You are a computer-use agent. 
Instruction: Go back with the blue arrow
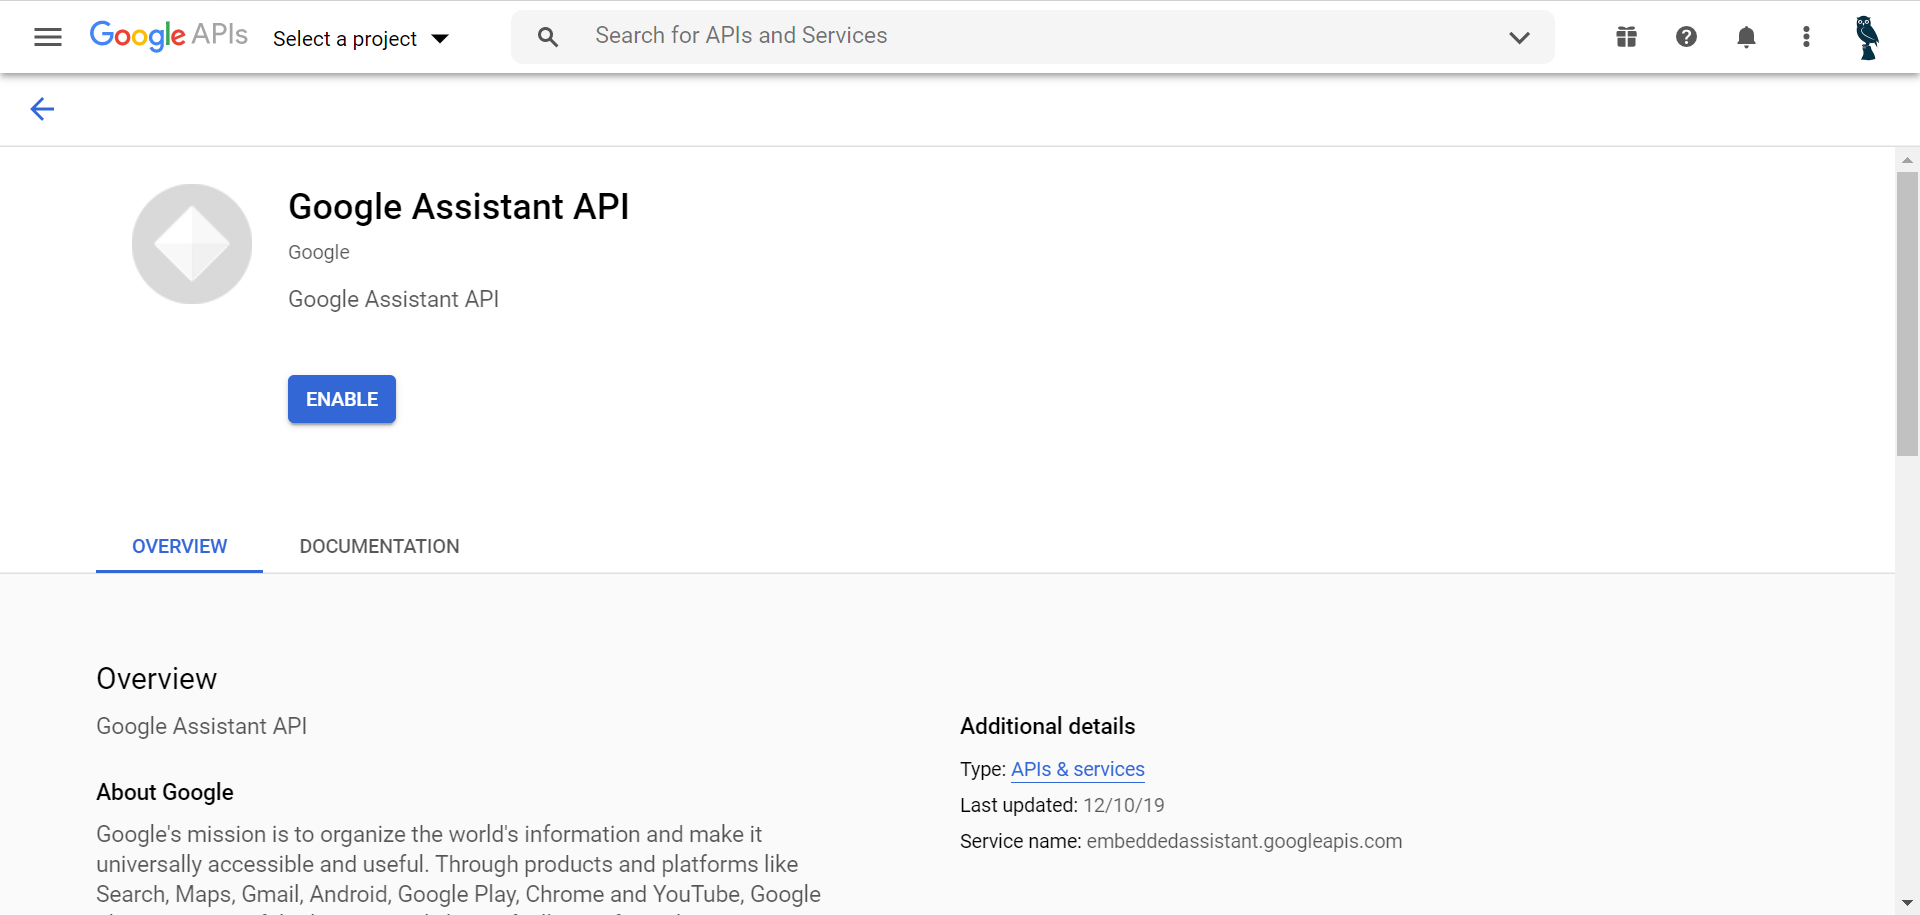point(42,109)
